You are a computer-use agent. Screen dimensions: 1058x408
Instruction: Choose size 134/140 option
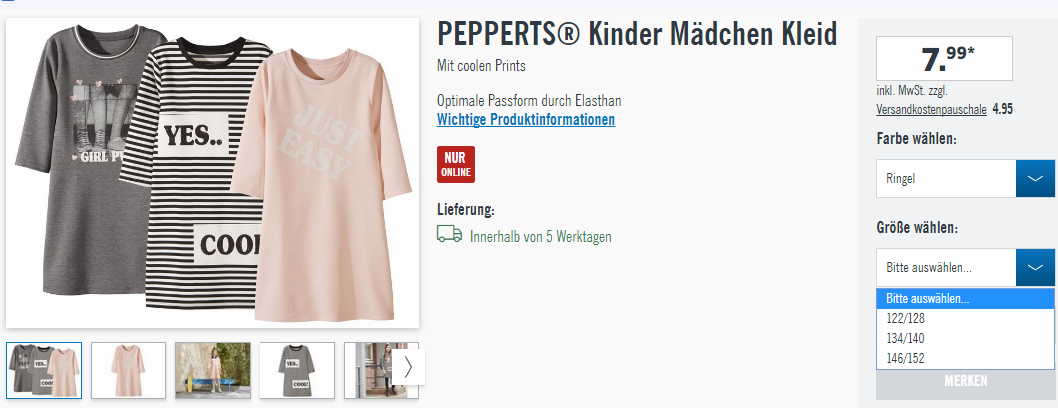[x=965, y=339]
